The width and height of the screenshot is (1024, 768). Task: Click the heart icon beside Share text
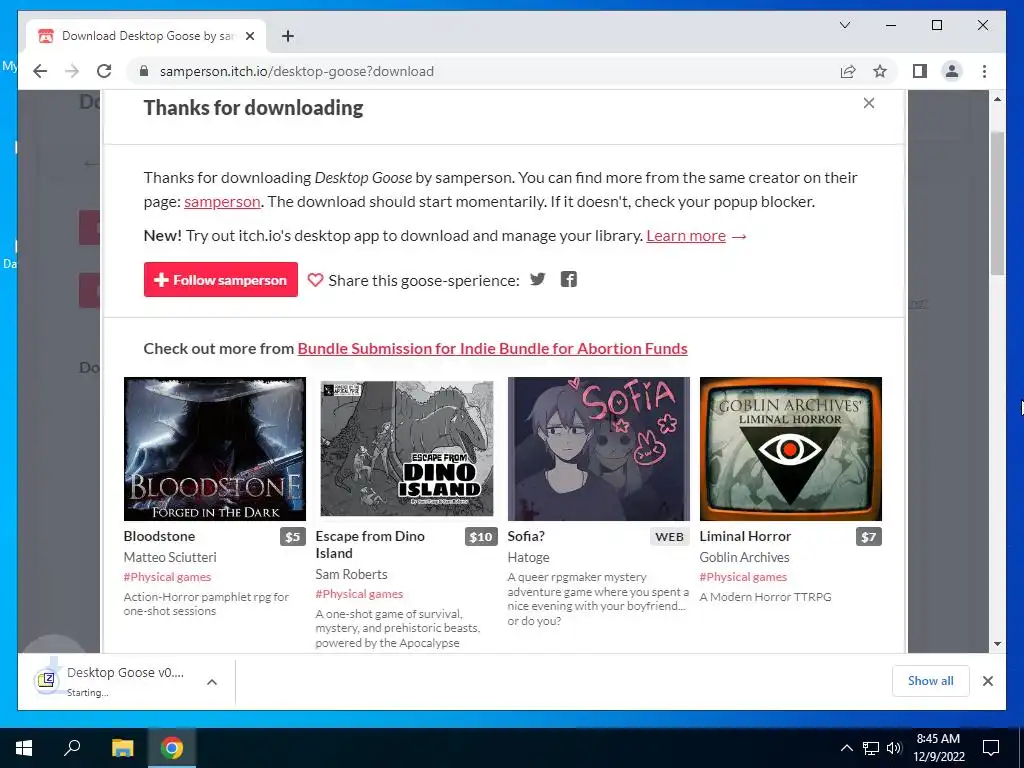pyautogui.click(x=315, y=280)
